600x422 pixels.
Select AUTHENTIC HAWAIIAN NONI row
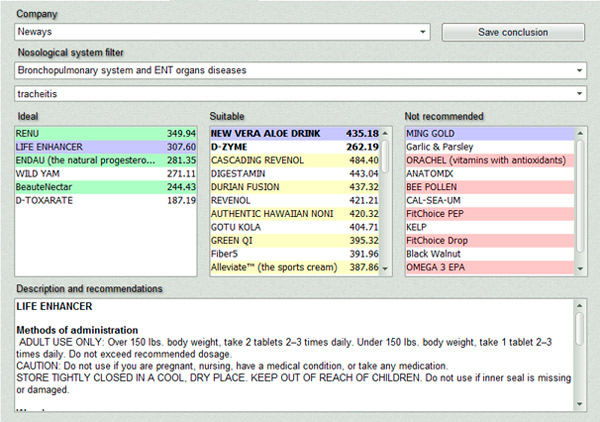coord(295,214)
